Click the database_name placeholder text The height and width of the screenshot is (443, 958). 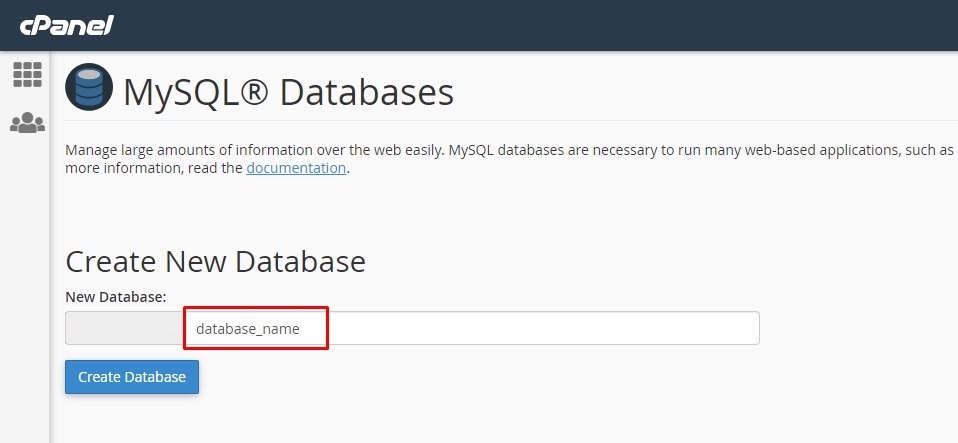[247, 328]
